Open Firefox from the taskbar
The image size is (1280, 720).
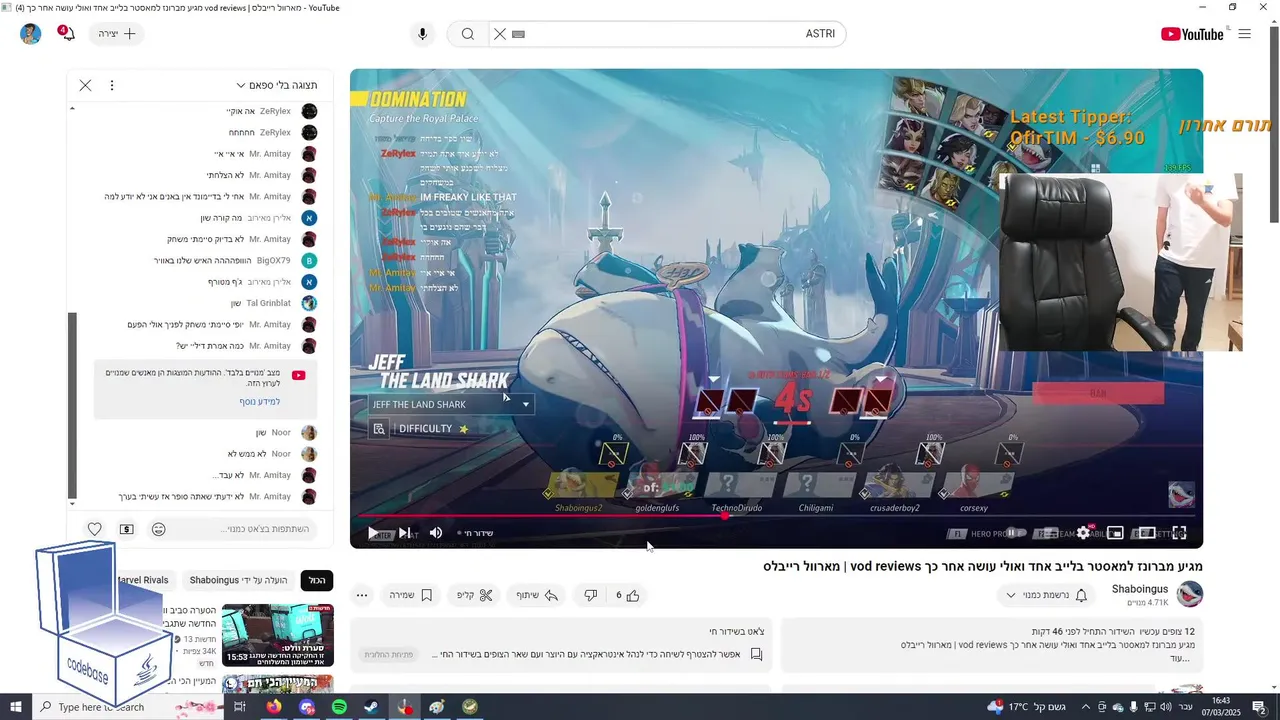(x=274, y=707)
